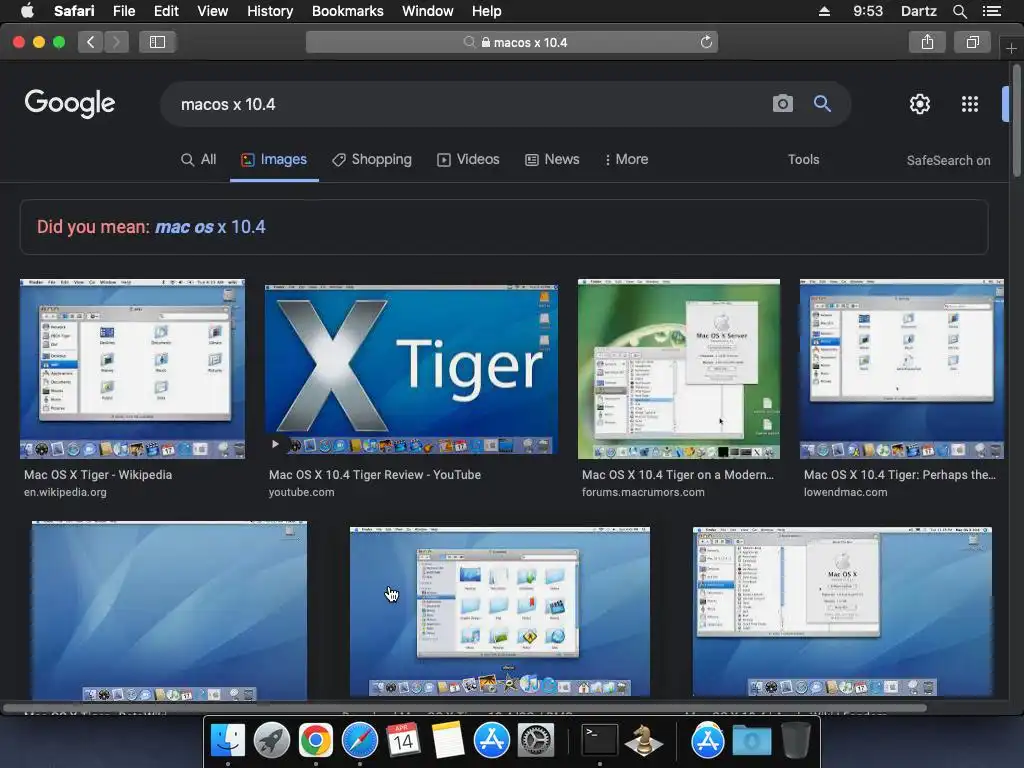Open Spotlight search in menu bar
The height and width of the screenshot is (768, 1024).
959,11
